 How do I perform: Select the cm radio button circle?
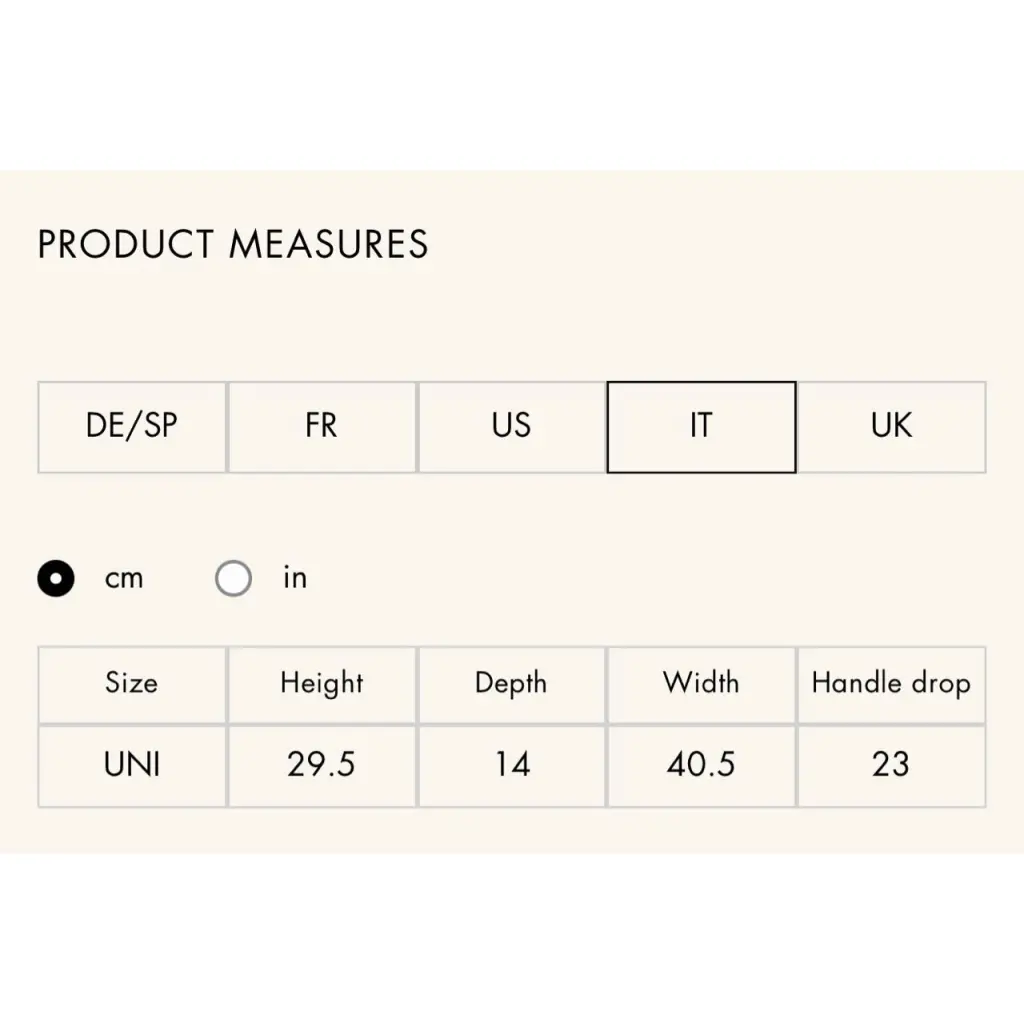pos(56,578)
